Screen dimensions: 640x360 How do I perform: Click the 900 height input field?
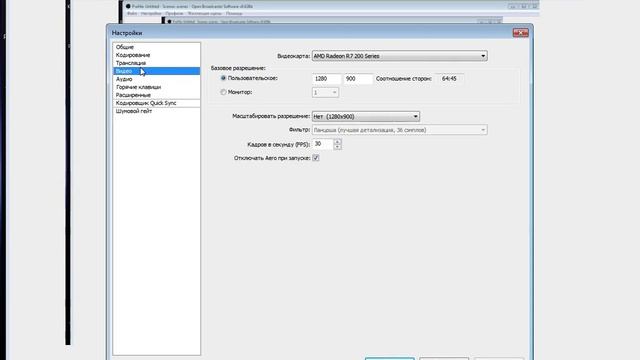tap(358, 79)
